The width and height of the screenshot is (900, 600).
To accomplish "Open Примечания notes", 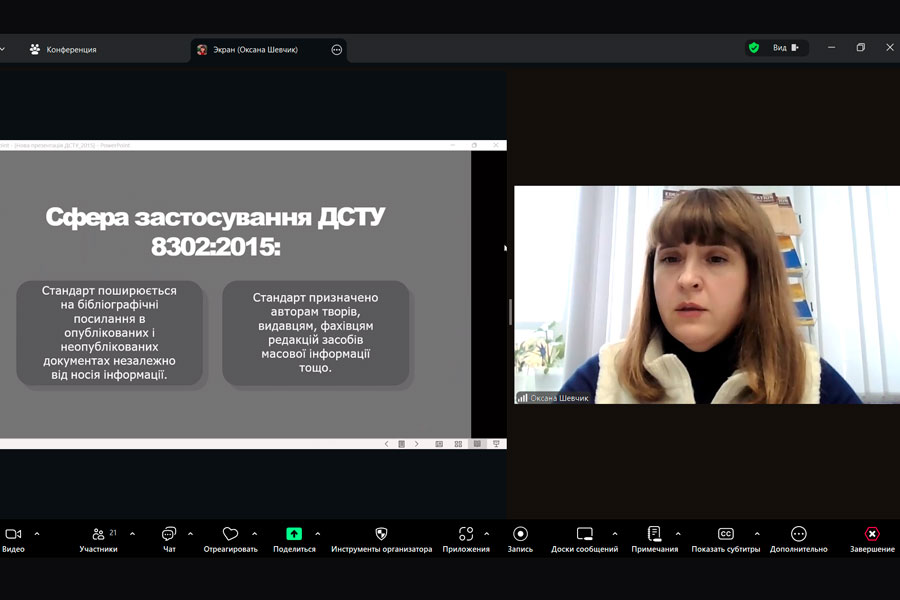I will click(654, 540).
